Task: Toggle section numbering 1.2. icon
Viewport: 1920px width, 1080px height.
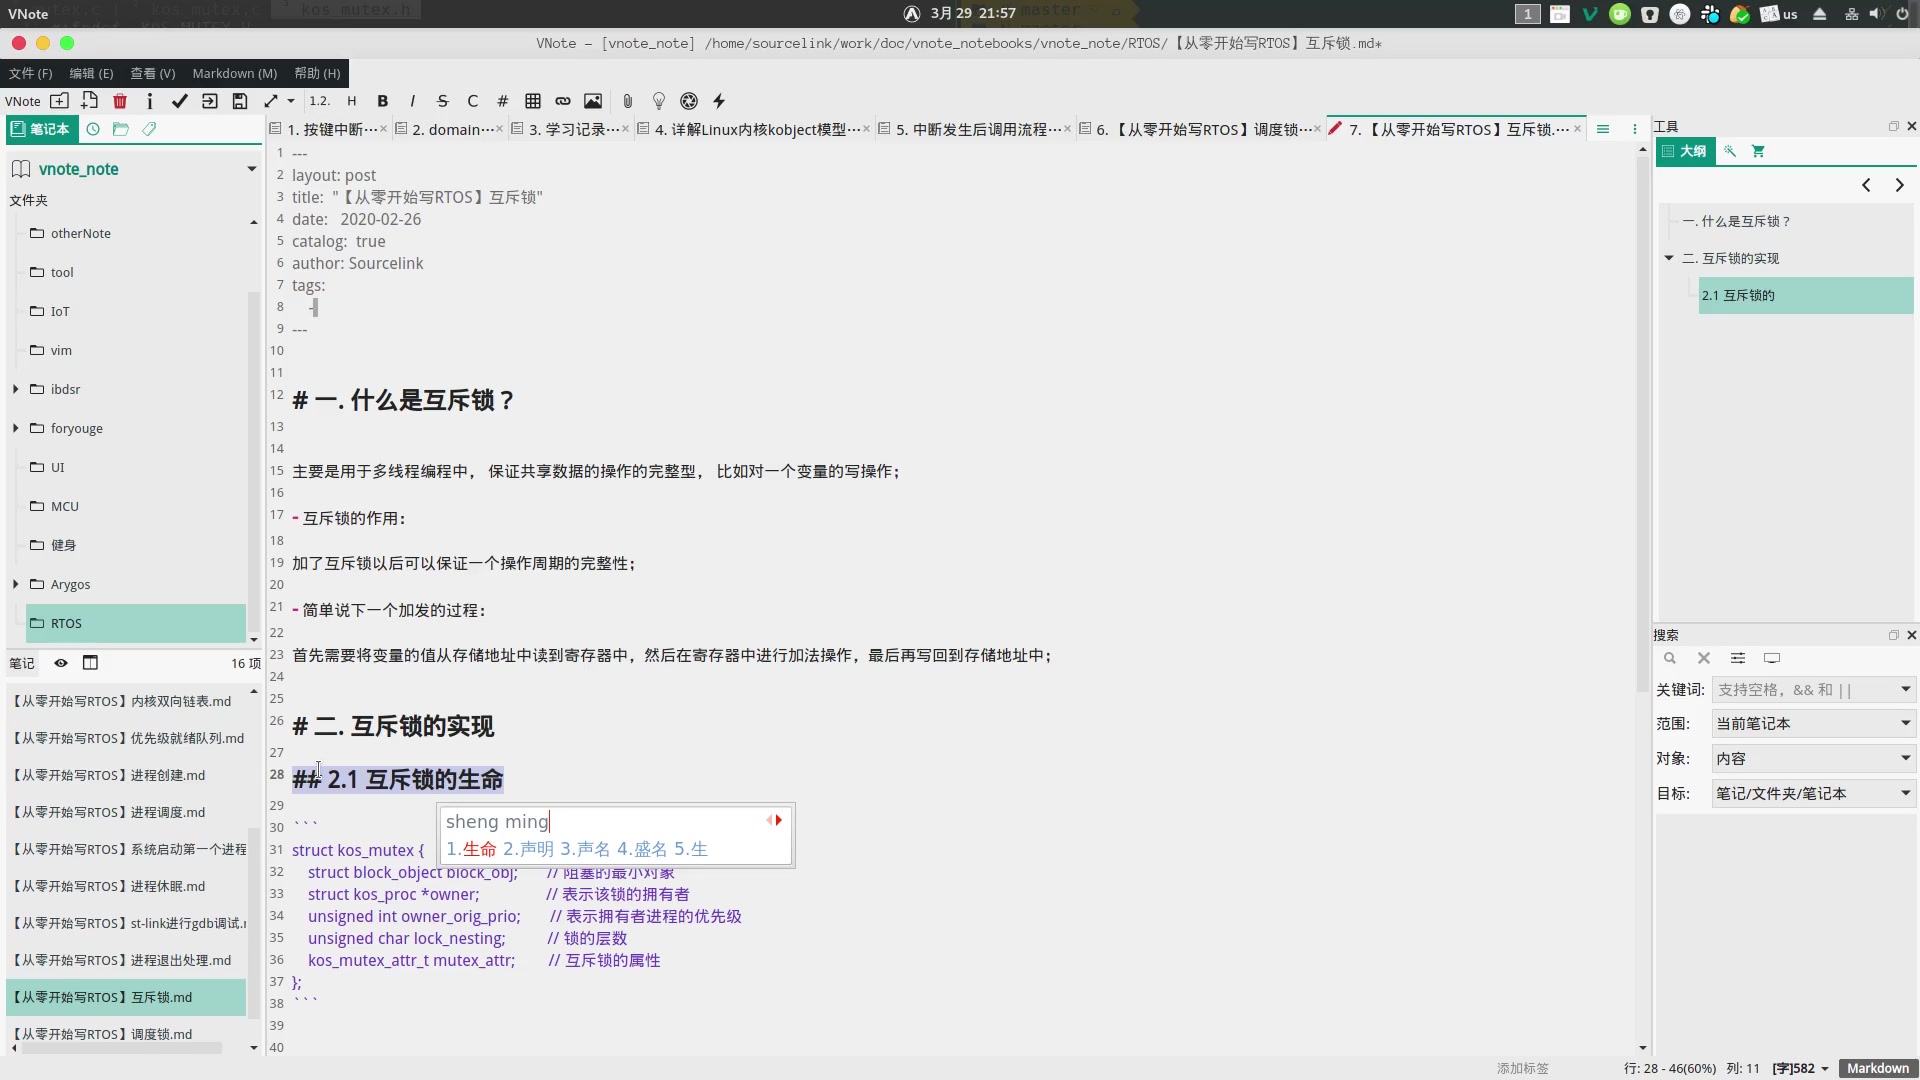Action: (319, 101)
